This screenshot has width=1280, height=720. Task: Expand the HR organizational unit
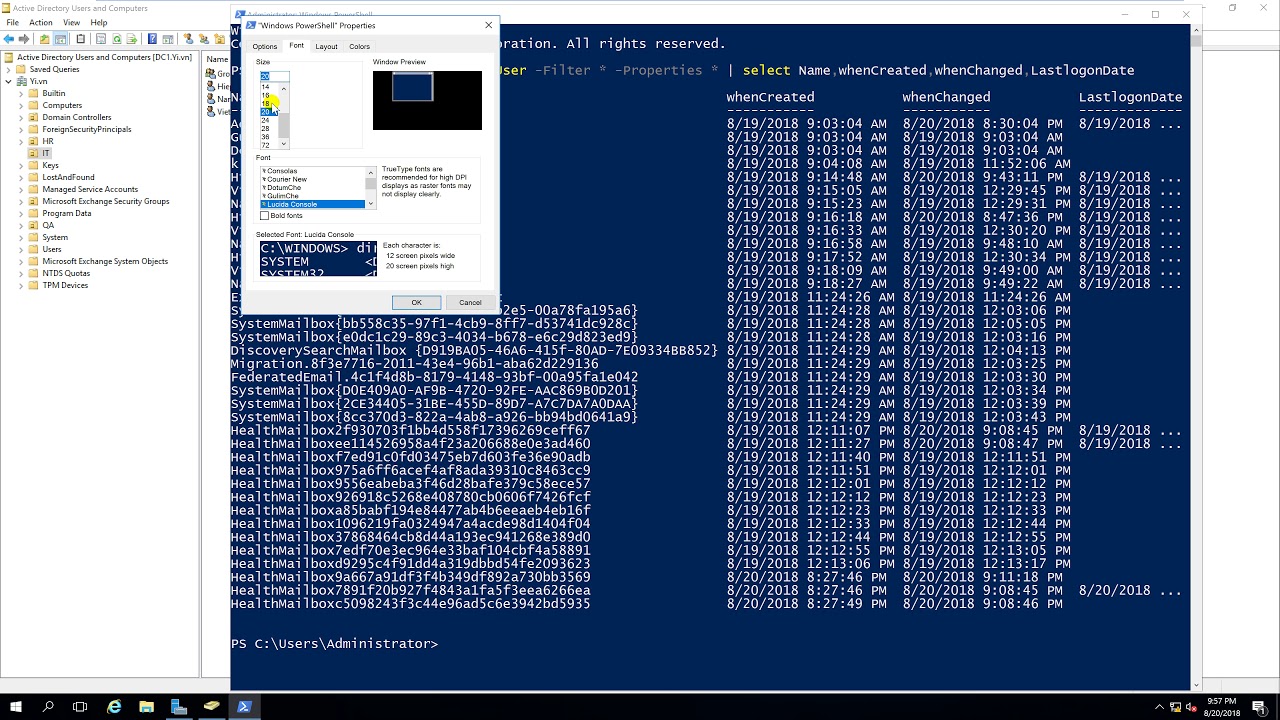coord(21,141)
